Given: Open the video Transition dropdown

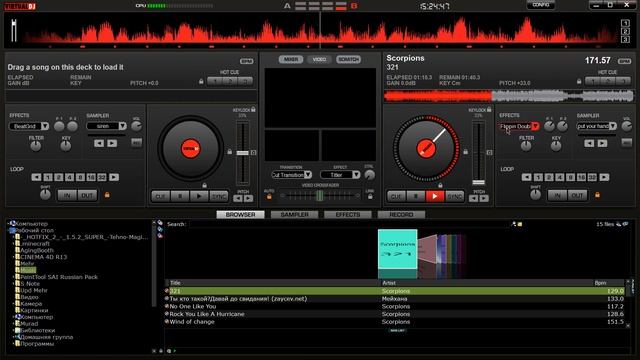Looking at the screenshot, I should pyautogui.click(x=308, y=175).
